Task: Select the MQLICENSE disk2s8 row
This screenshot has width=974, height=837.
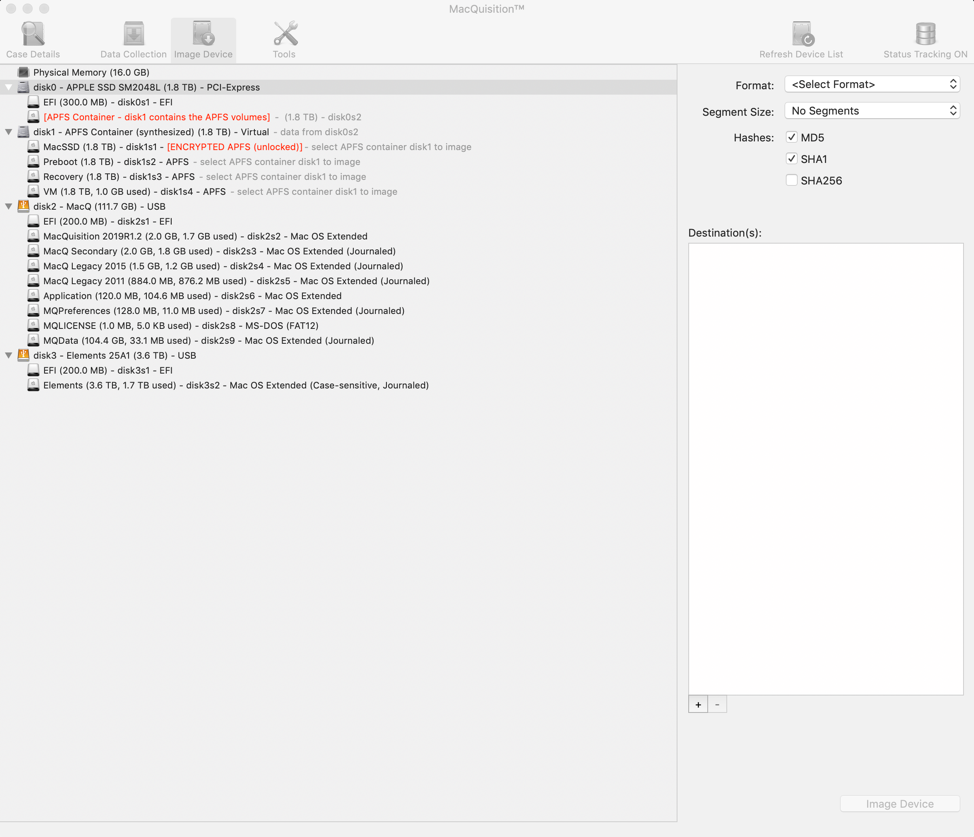Action: 339,326
